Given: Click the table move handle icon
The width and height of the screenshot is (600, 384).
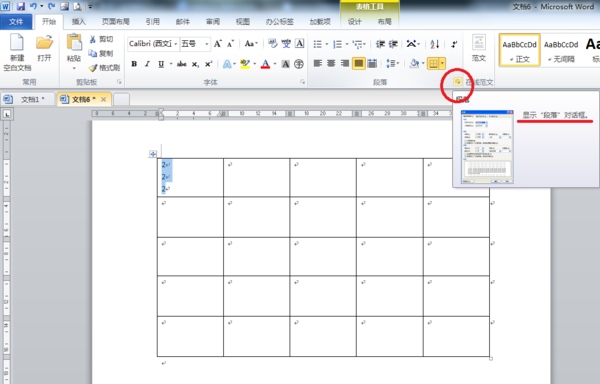Looking at the screenshot, I should pyautogui.click(x=153, y=154).
